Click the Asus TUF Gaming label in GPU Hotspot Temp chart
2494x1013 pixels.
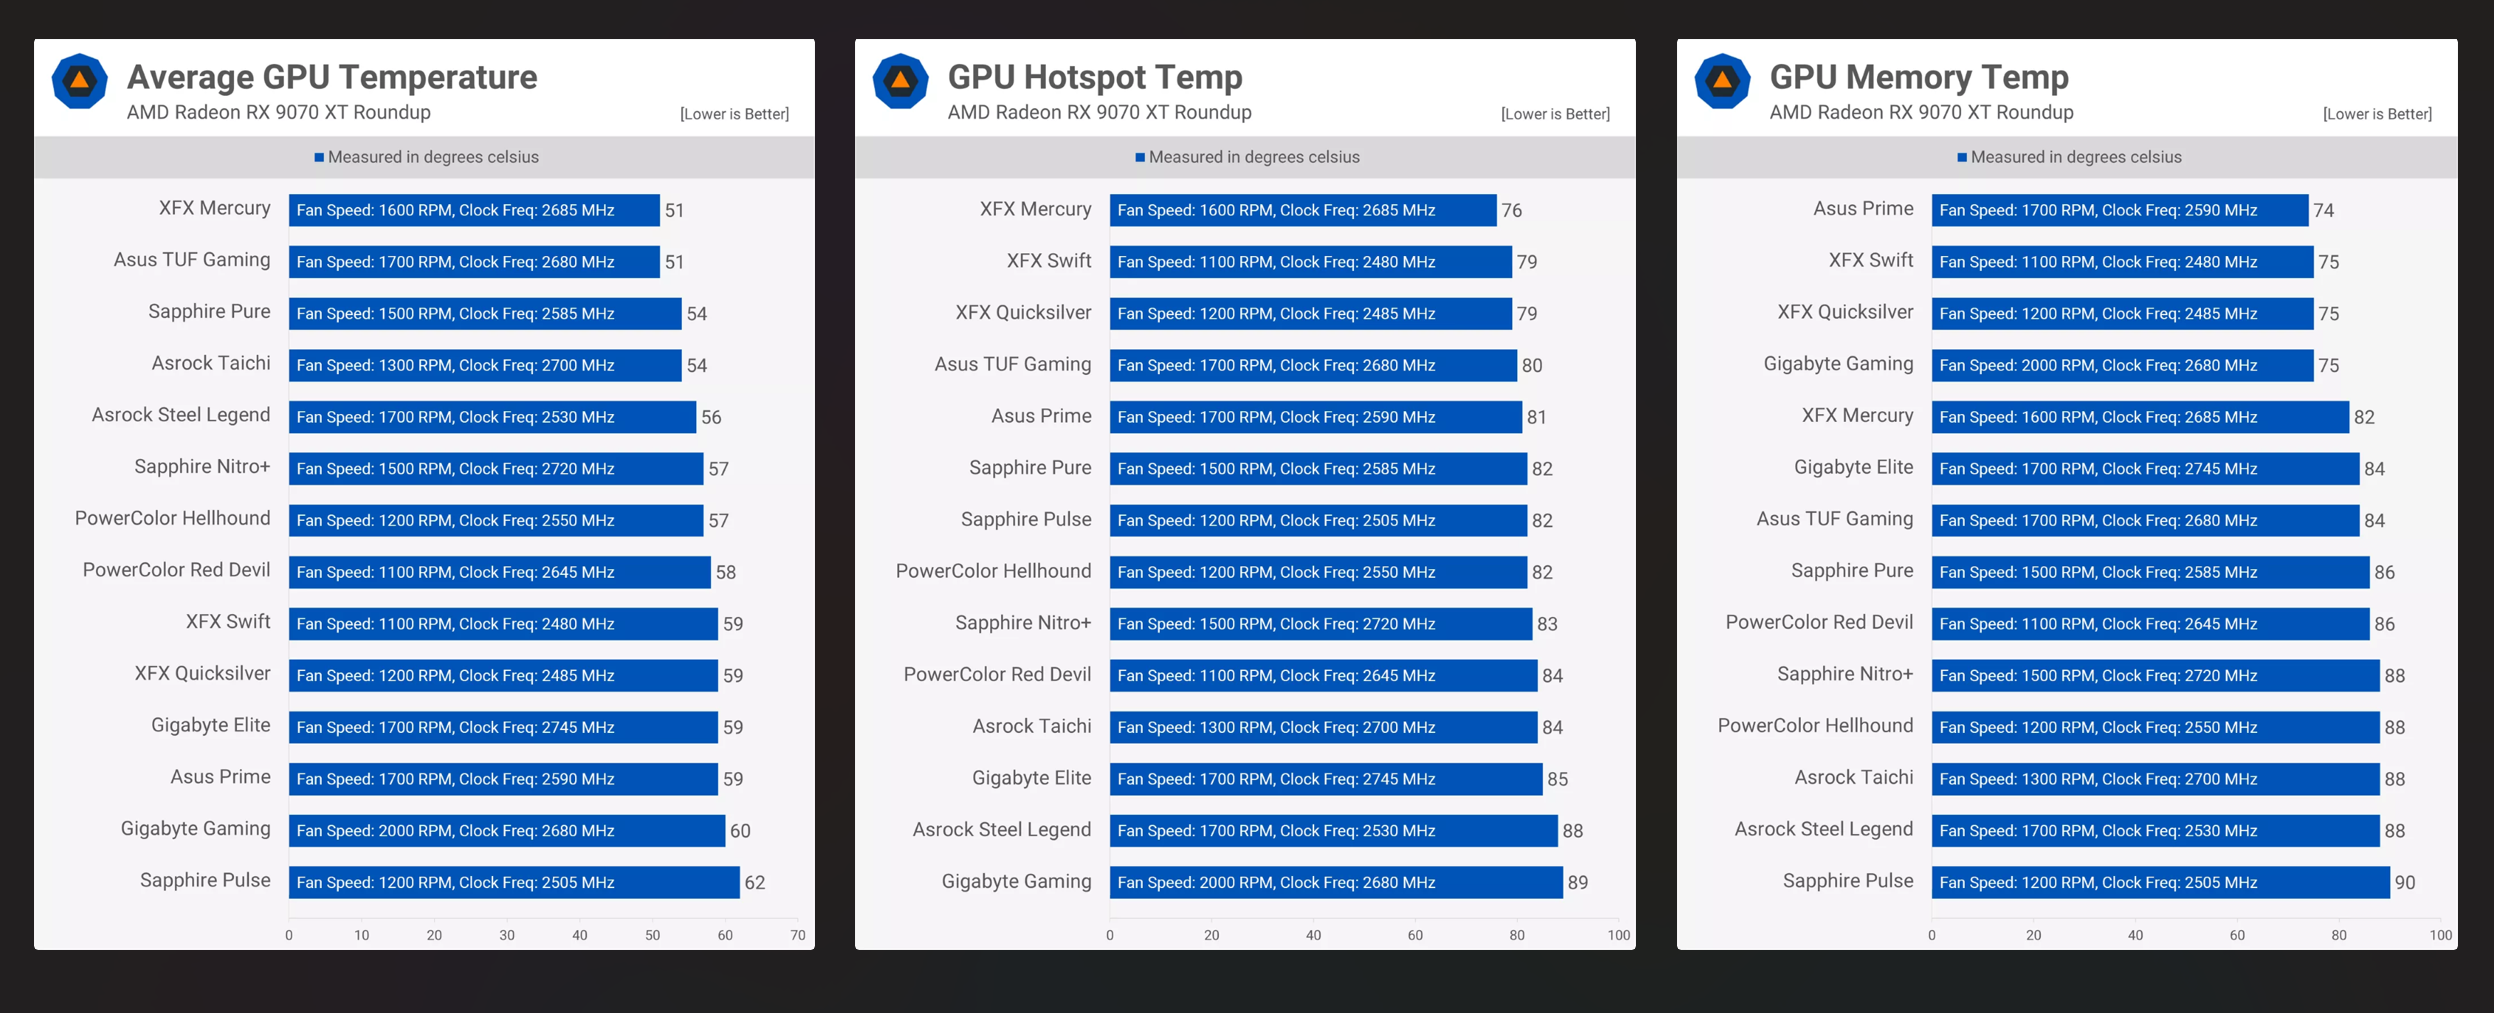pyautogui.click(x=1013, y=365)
